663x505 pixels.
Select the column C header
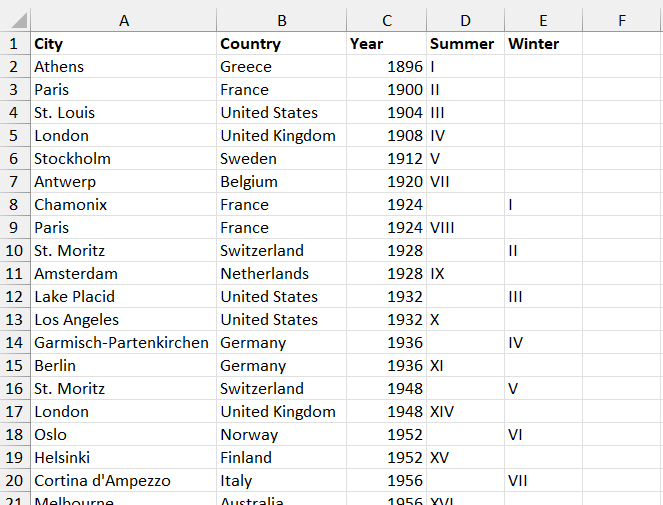click(386, 20)
